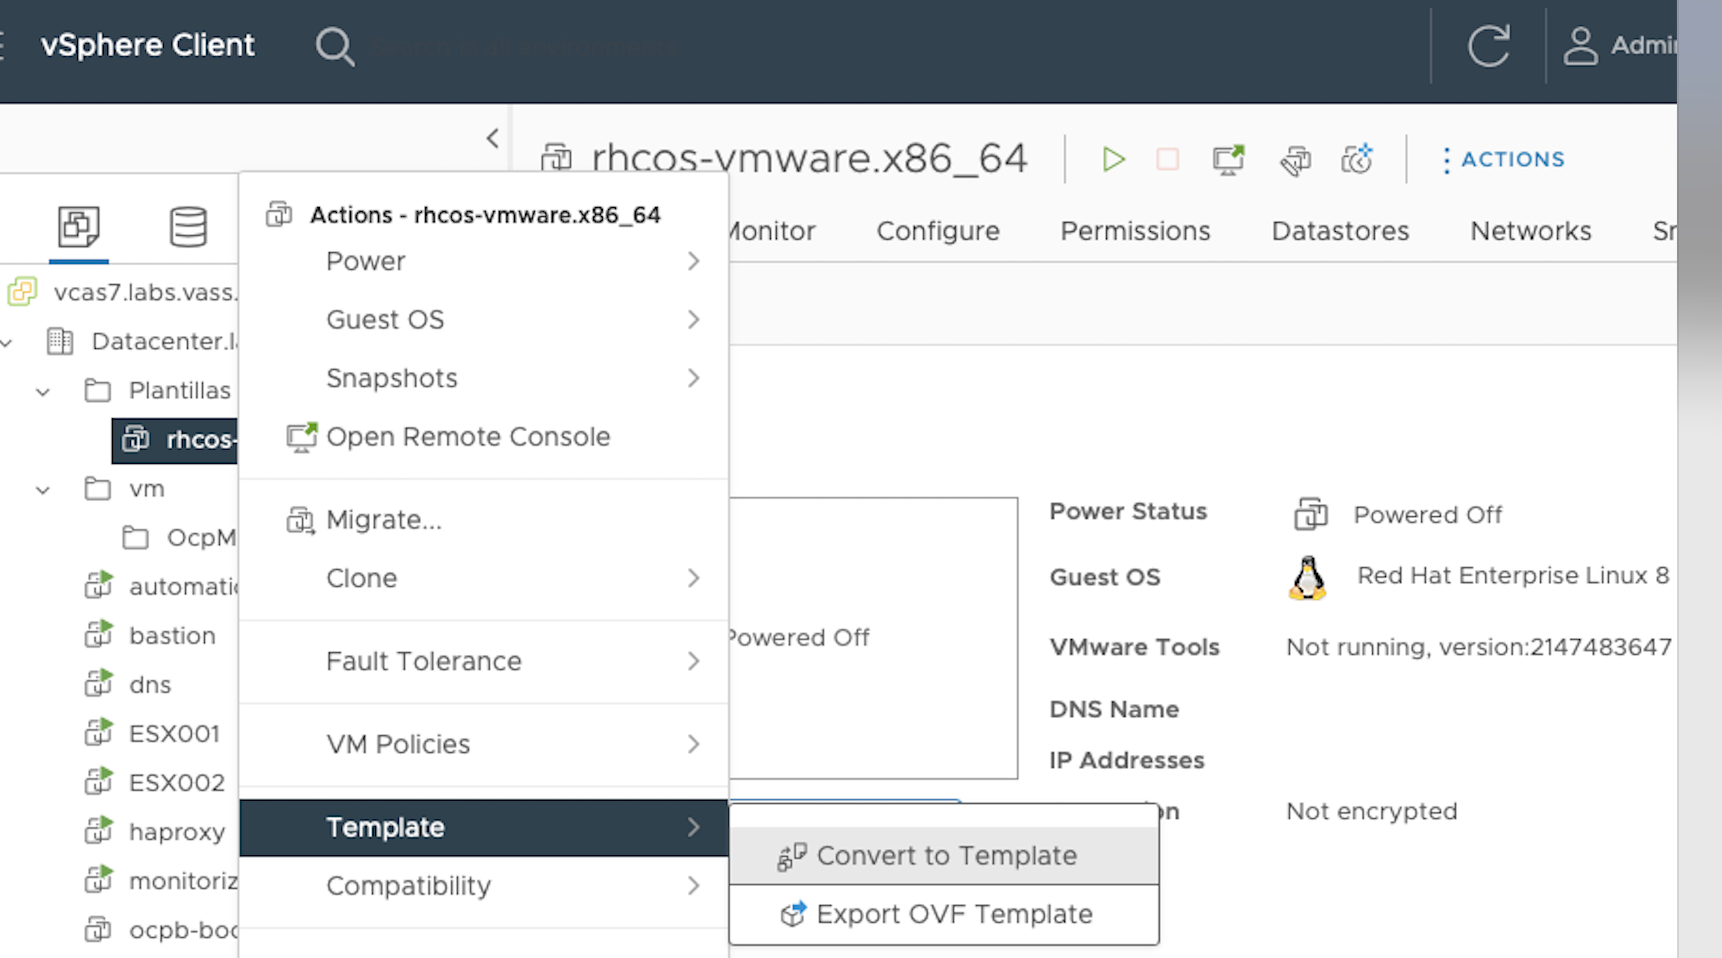
Task: Open the Guest OS submenu
Action: click(484, 319)
